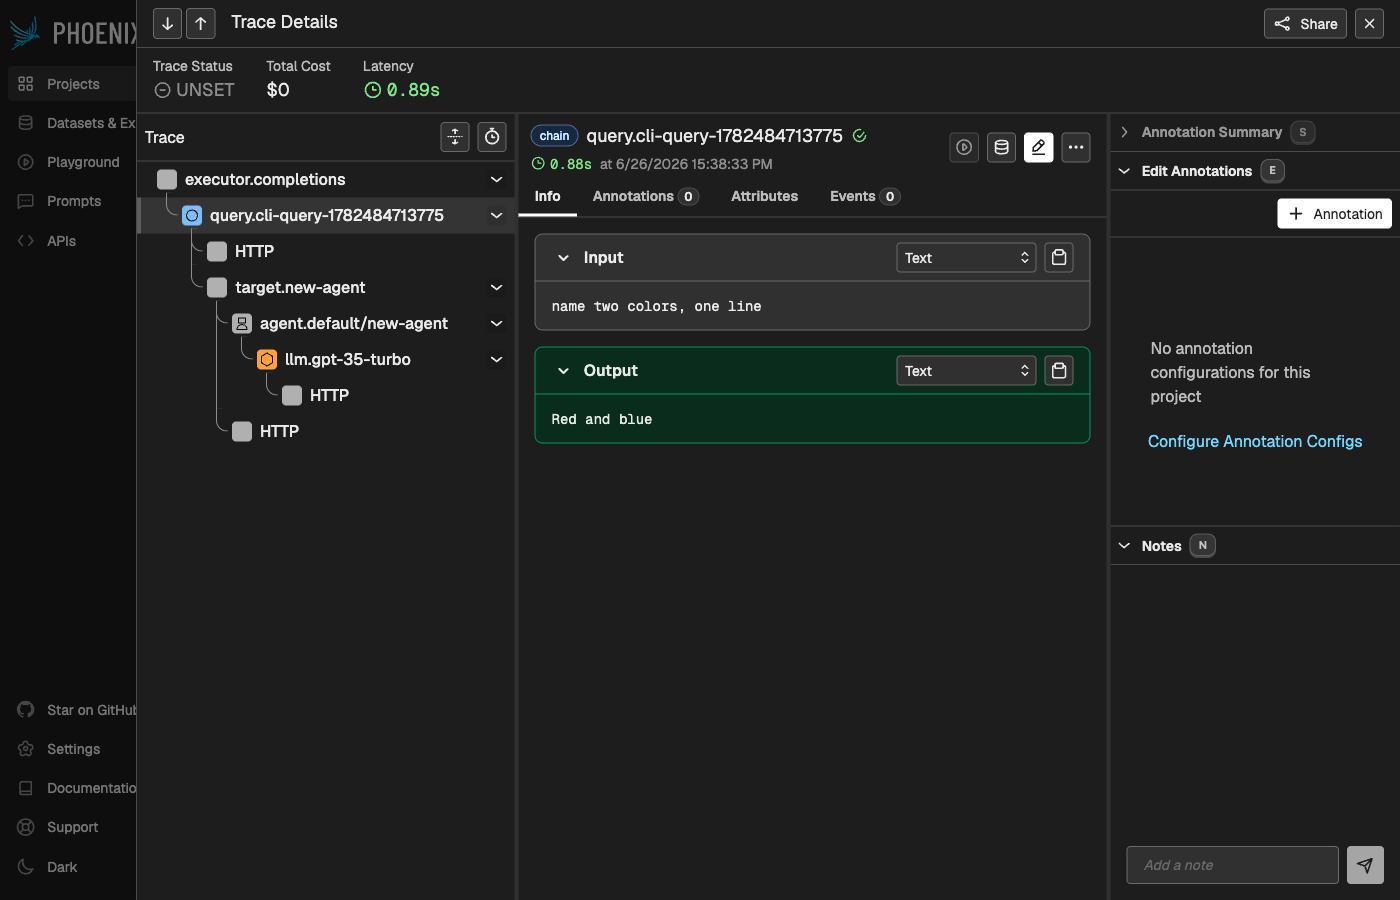
Task: Collapse the Output section
Action: click(564, 371)
